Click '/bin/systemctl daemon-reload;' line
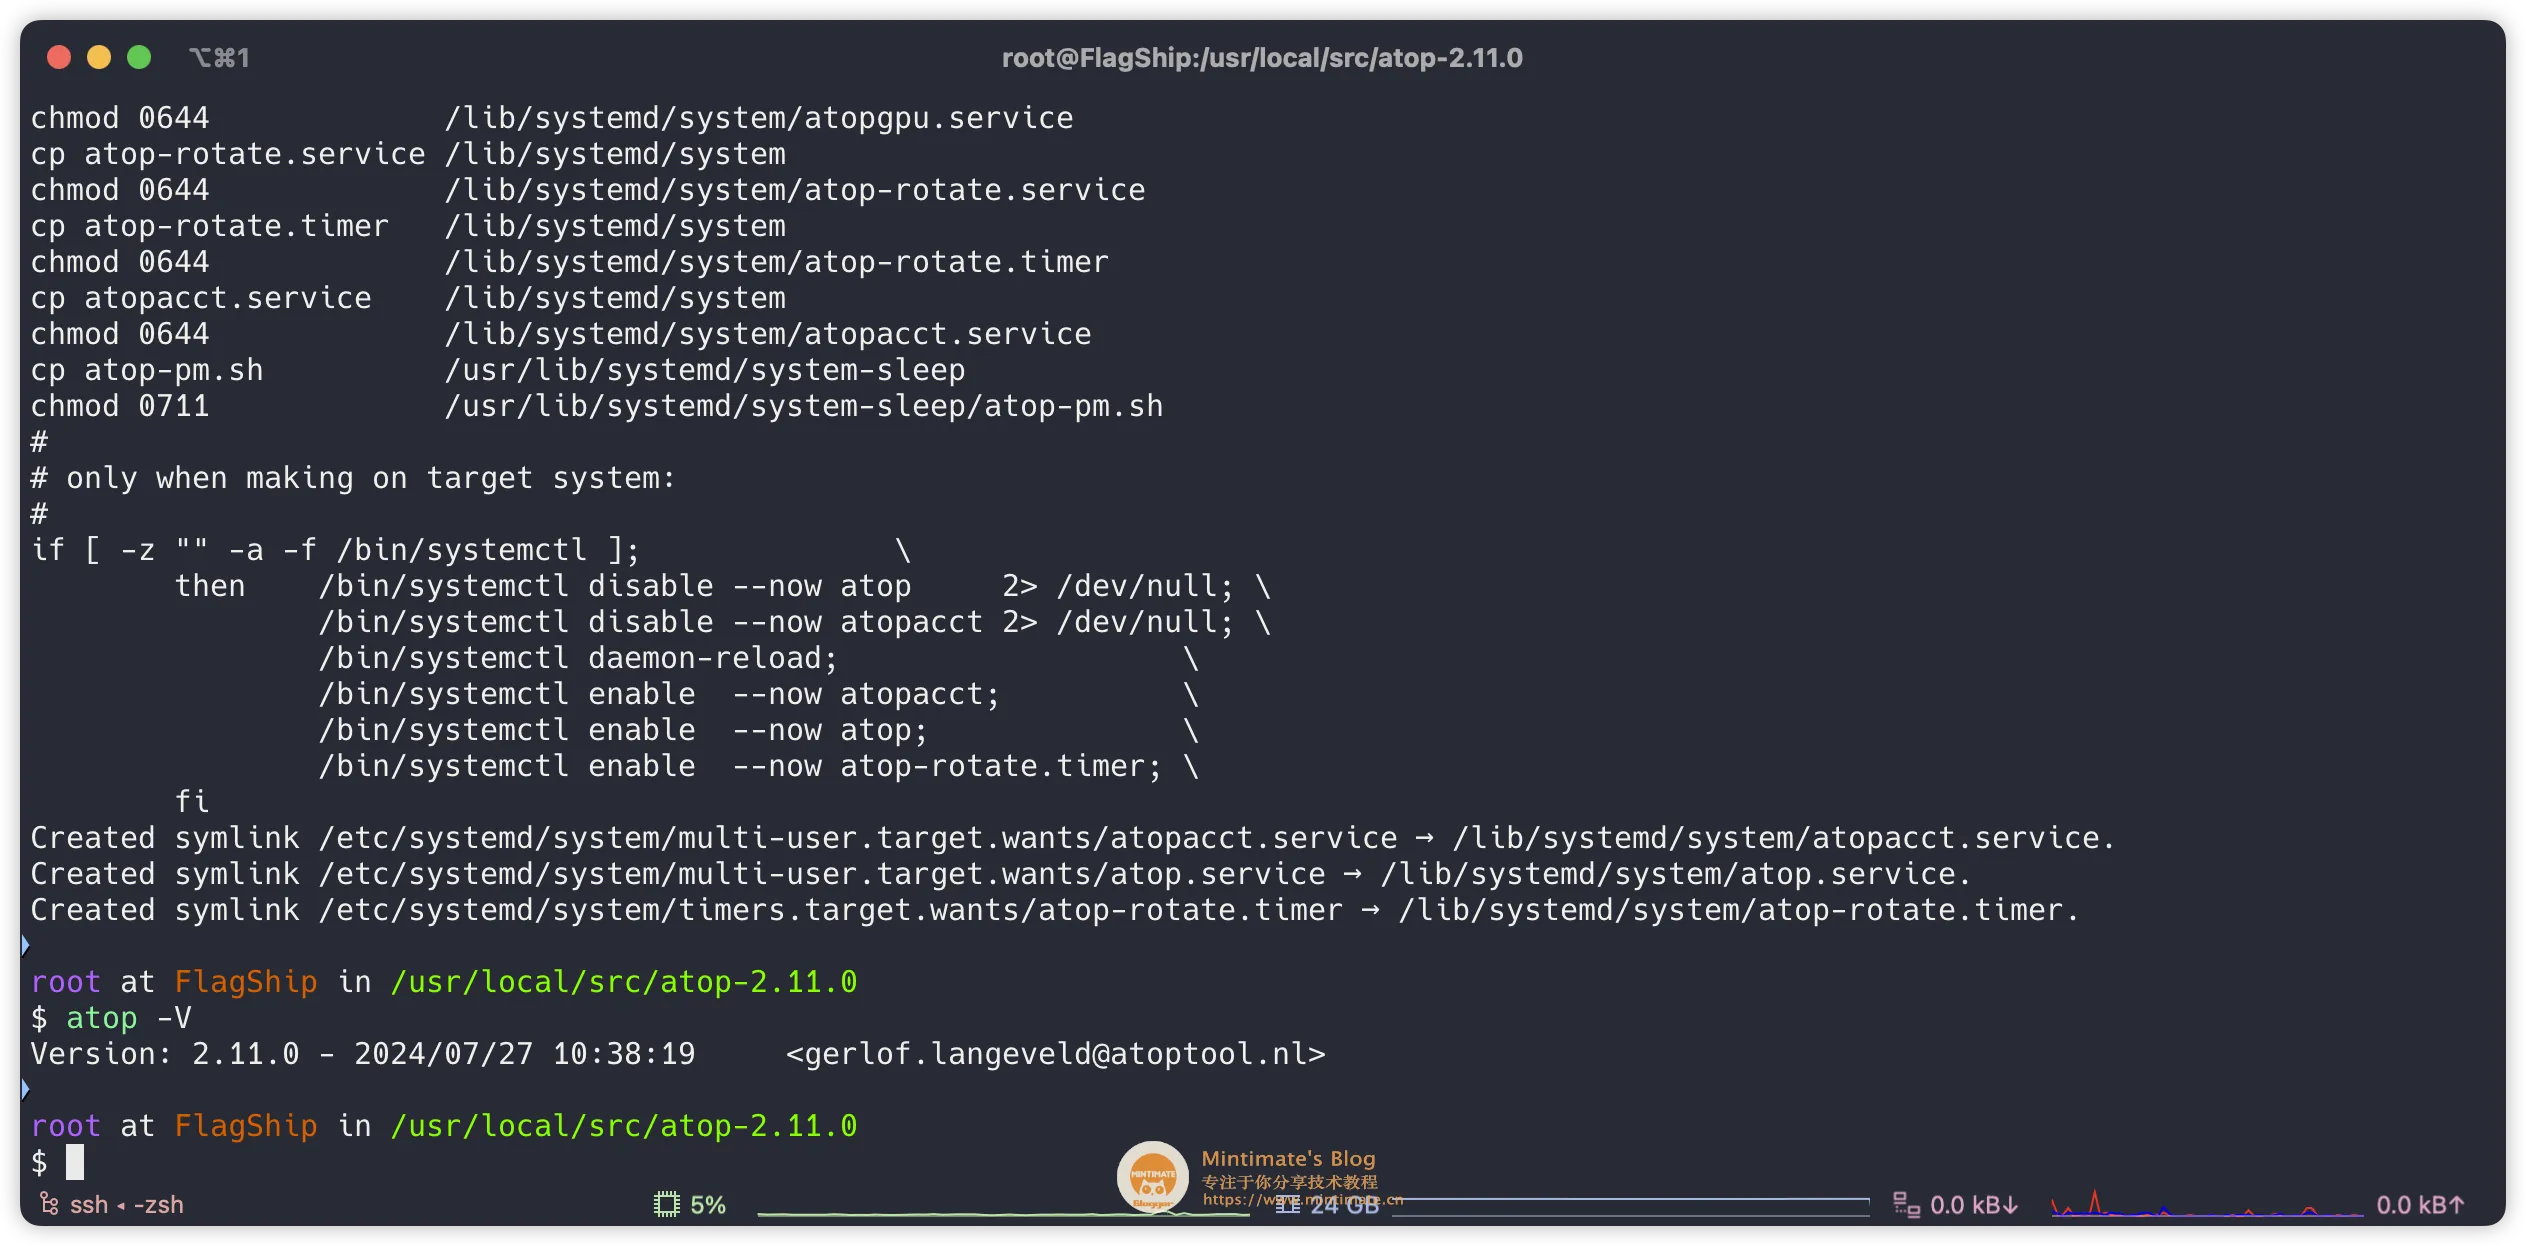The height and width of the screenshot is (1246, 2526). 577,658
